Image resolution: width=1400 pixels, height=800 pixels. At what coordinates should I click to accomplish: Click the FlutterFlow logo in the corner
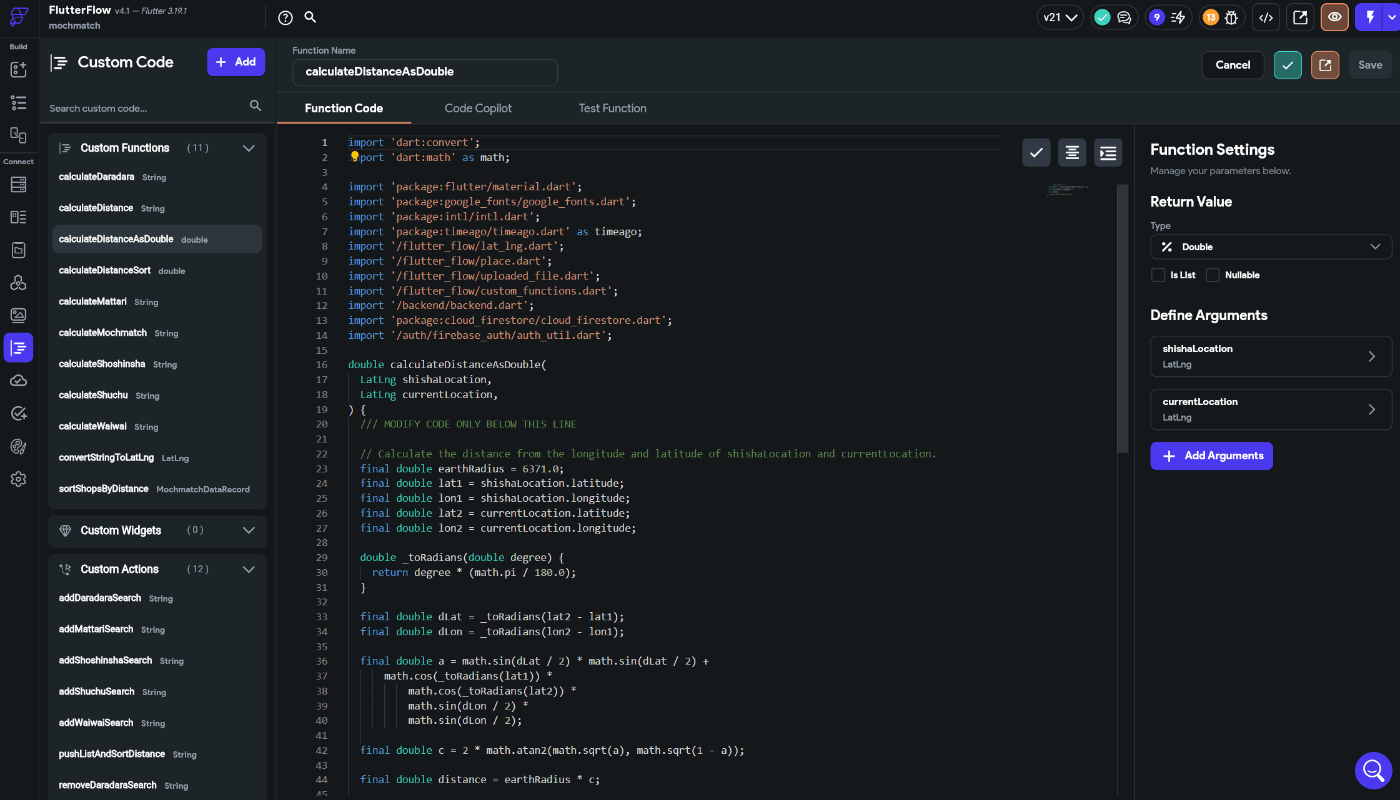(x=18, y=17)
